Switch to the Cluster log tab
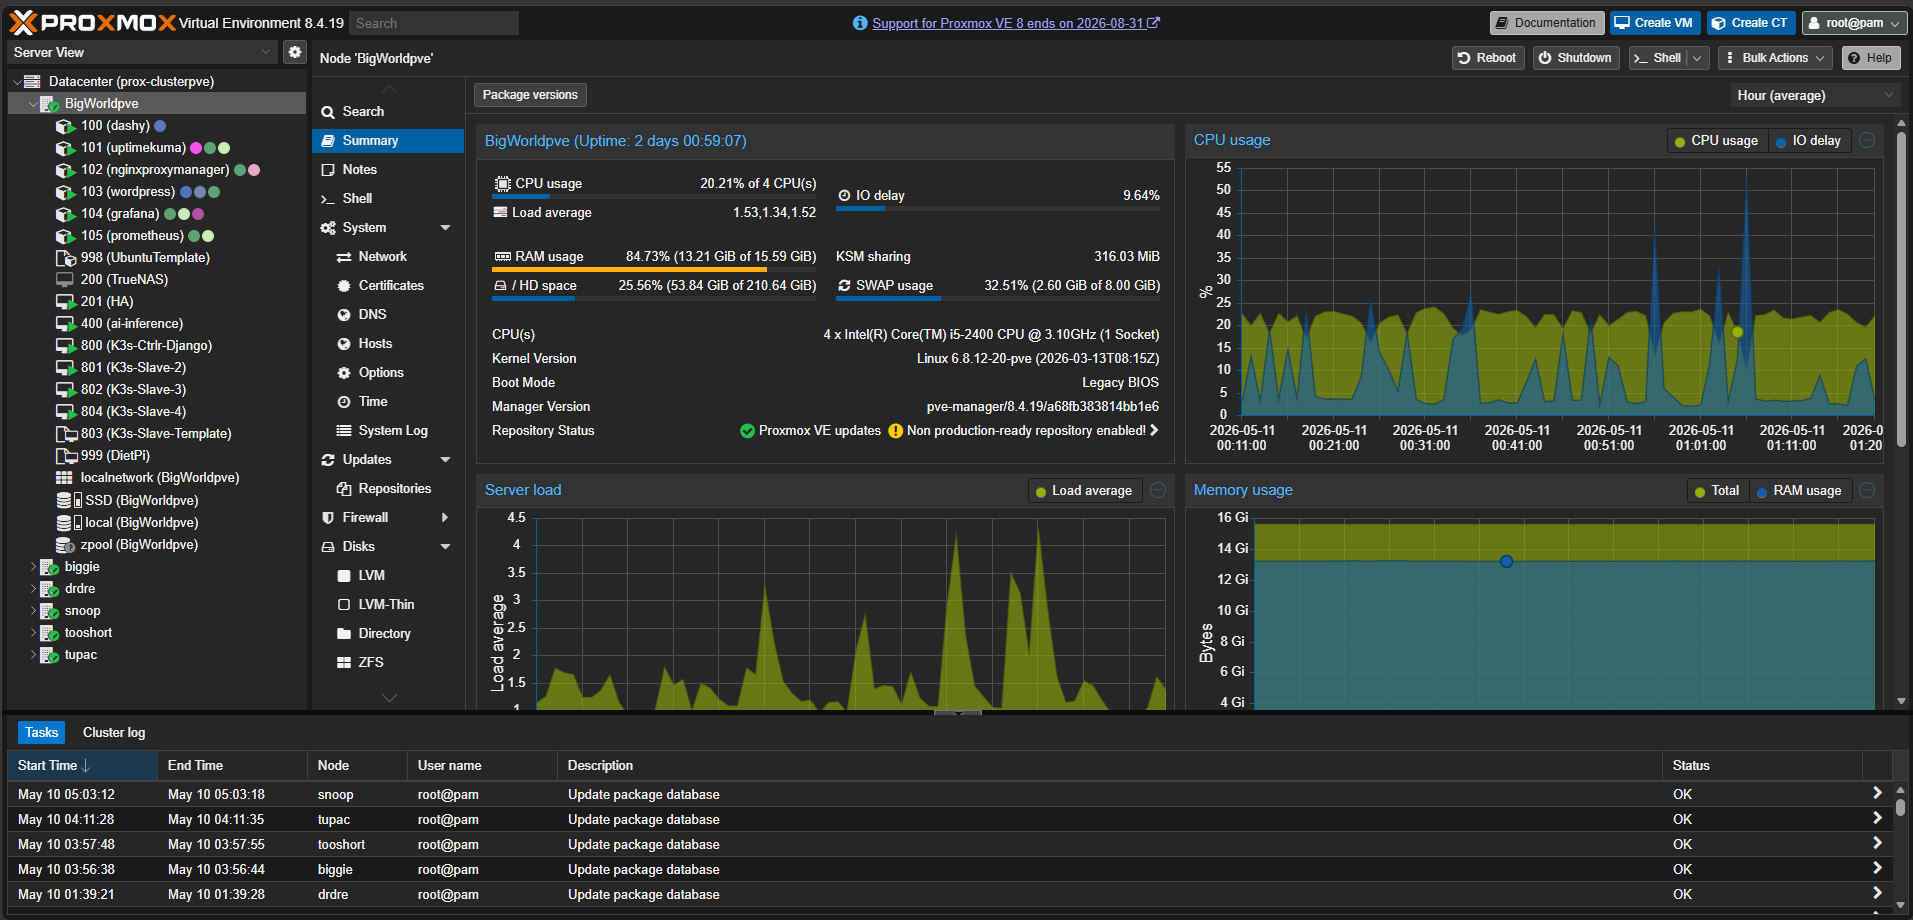This screenshot has height=920, width=1913. point(114,733)
